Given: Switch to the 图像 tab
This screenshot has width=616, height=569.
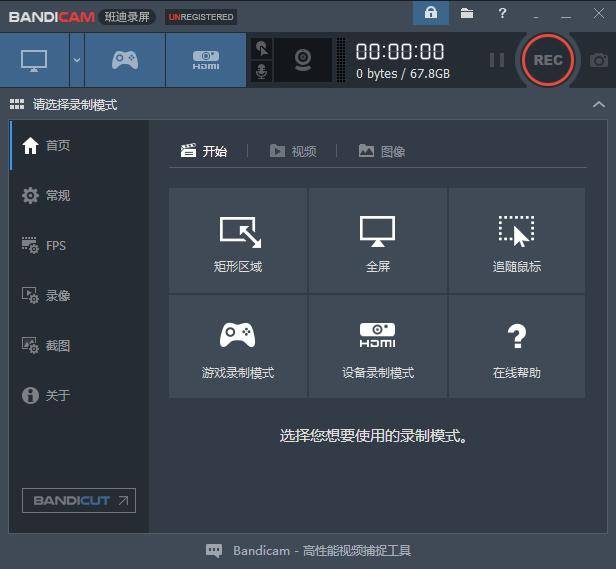Looking at the screenshot, I should (382, 151).
